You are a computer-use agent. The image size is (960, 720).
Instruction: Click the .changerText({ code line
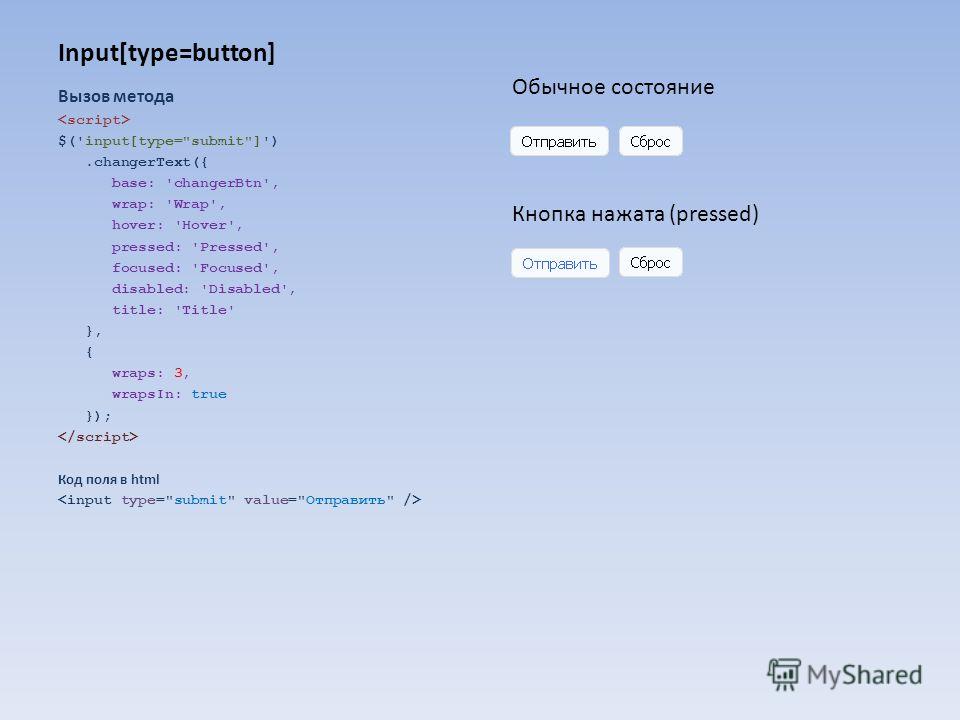pyautogui.click(x=147, y=162)
